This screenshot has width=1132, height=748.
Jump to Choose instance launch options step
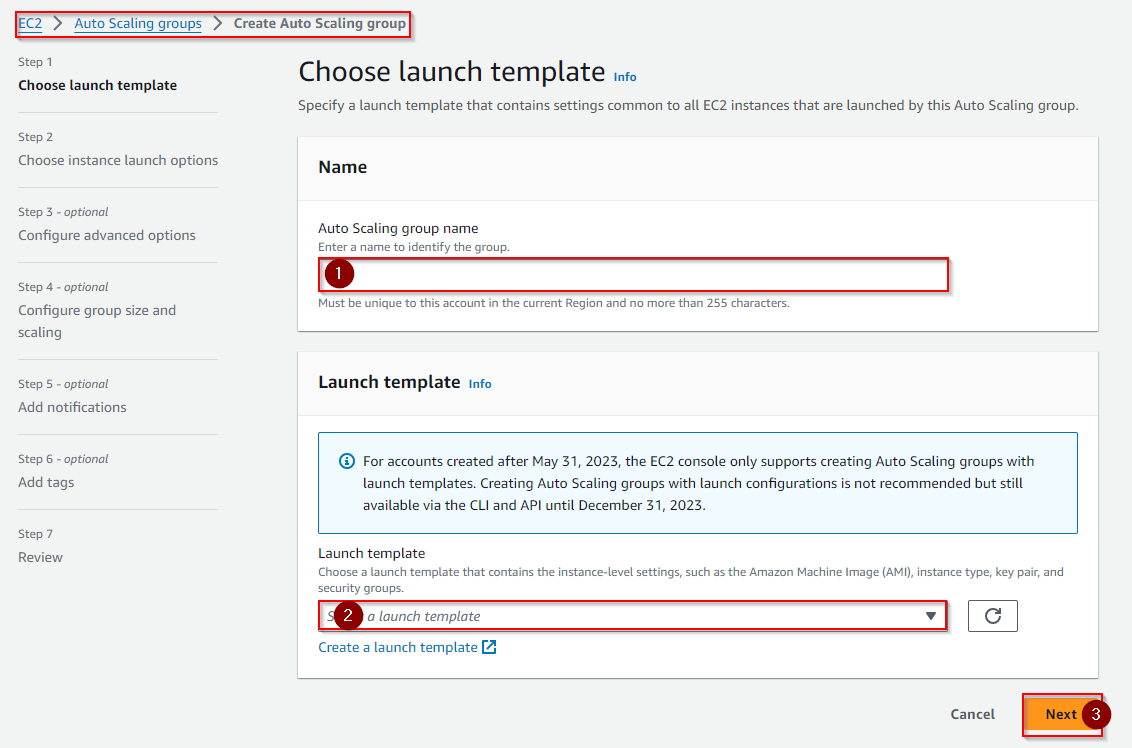118,160
